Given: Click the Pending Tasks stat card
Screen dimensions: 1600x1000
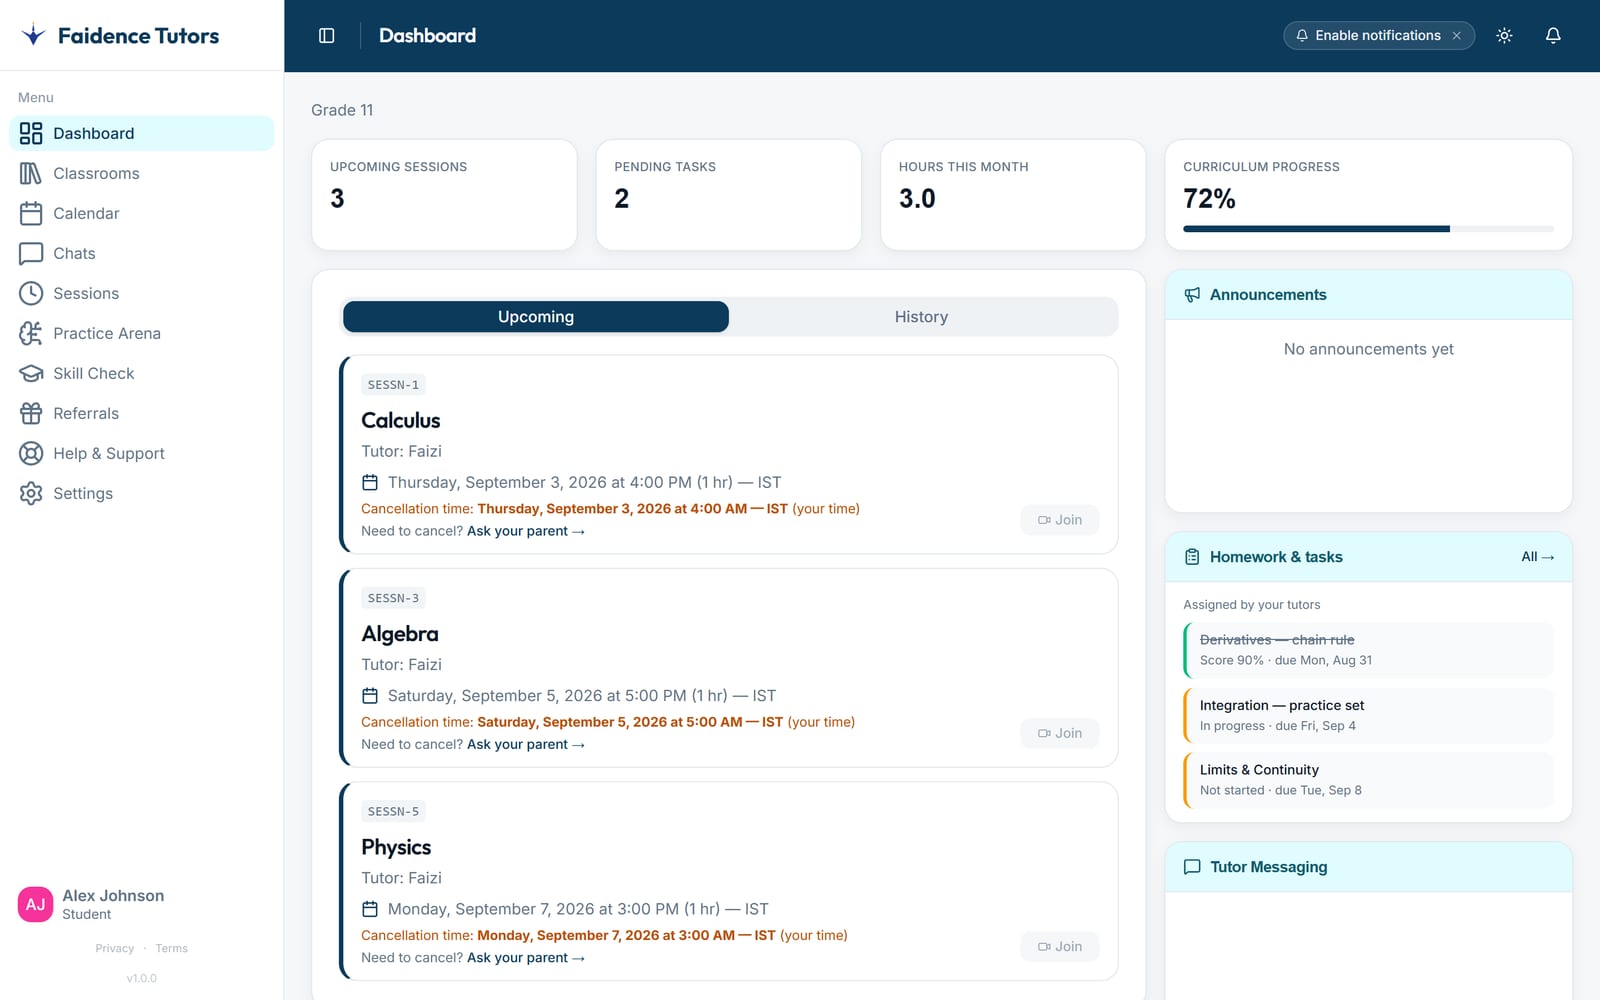Looking at the screenshot, I should pyautogui.click(x=728, y=195).
